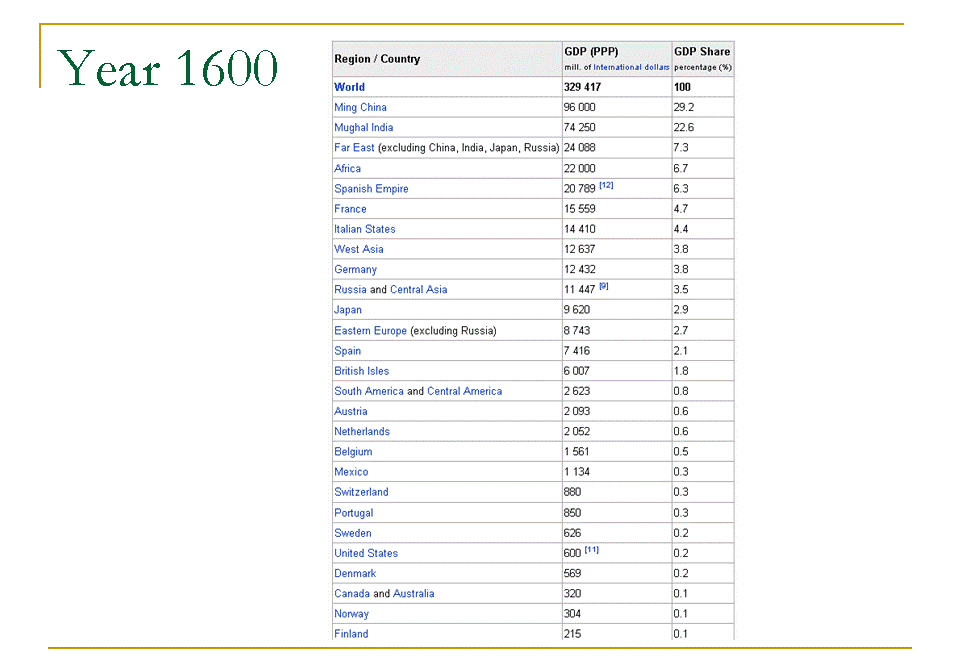Open the Ming China link
The image size is (960, 671).
point(360,108)
